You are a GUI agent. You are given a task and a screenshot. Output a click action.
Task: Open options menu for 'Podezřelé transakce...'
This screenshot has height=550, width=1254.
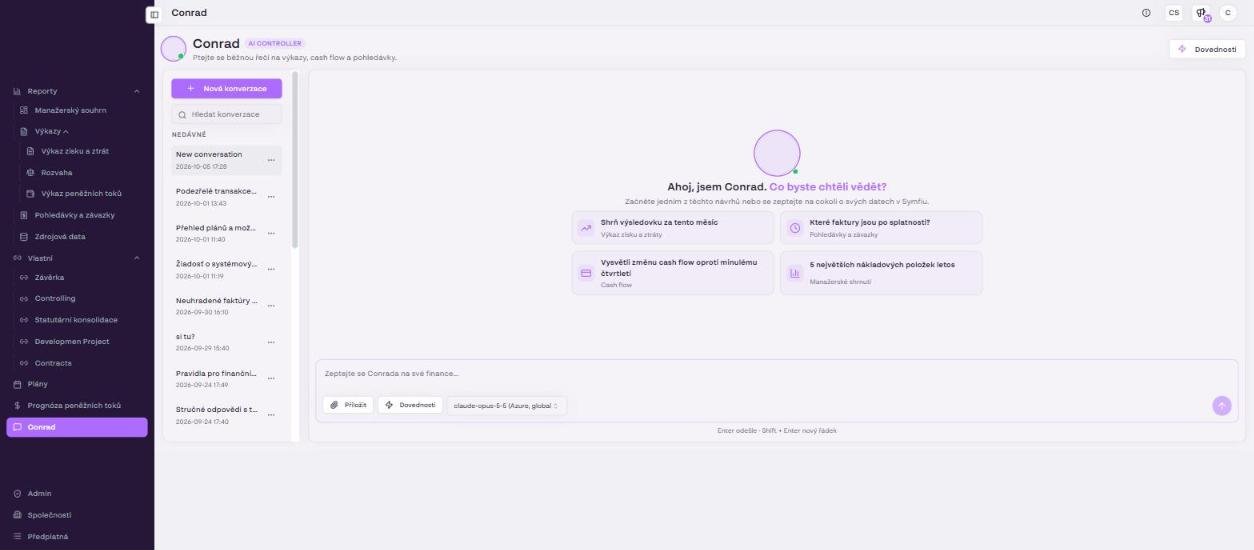[x=271, y=197]
